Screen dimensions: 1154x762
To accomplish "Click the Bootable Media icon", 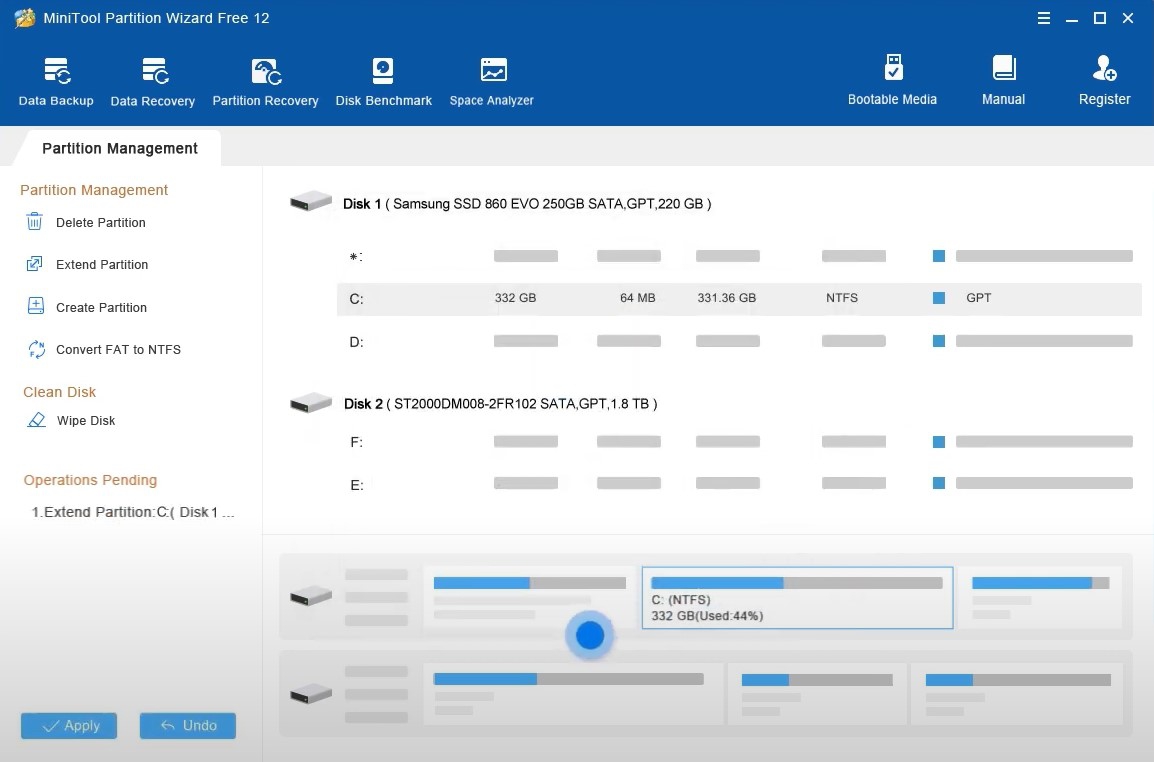I will [892, 80].
